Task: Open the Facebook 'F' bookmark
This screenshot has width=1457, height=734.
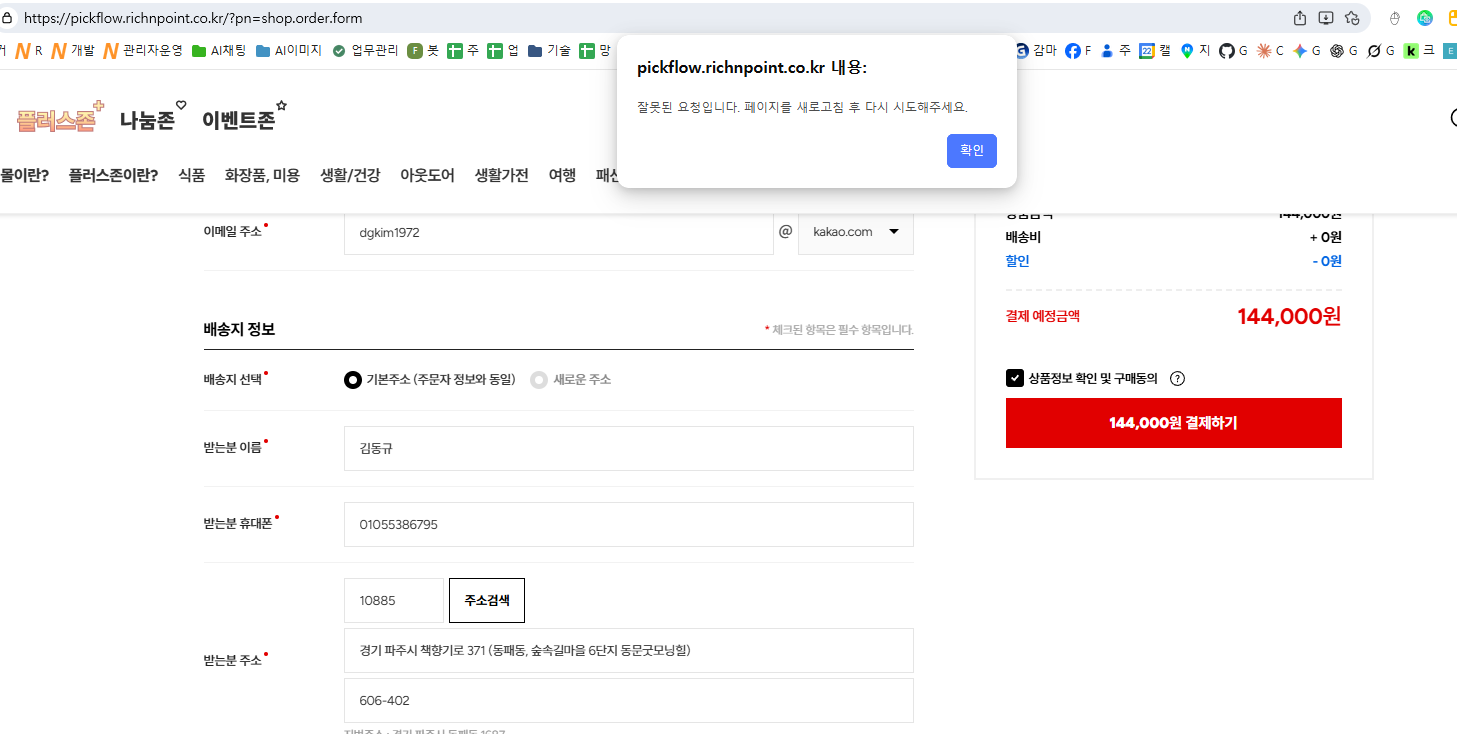Action: tap(1079, 50)
